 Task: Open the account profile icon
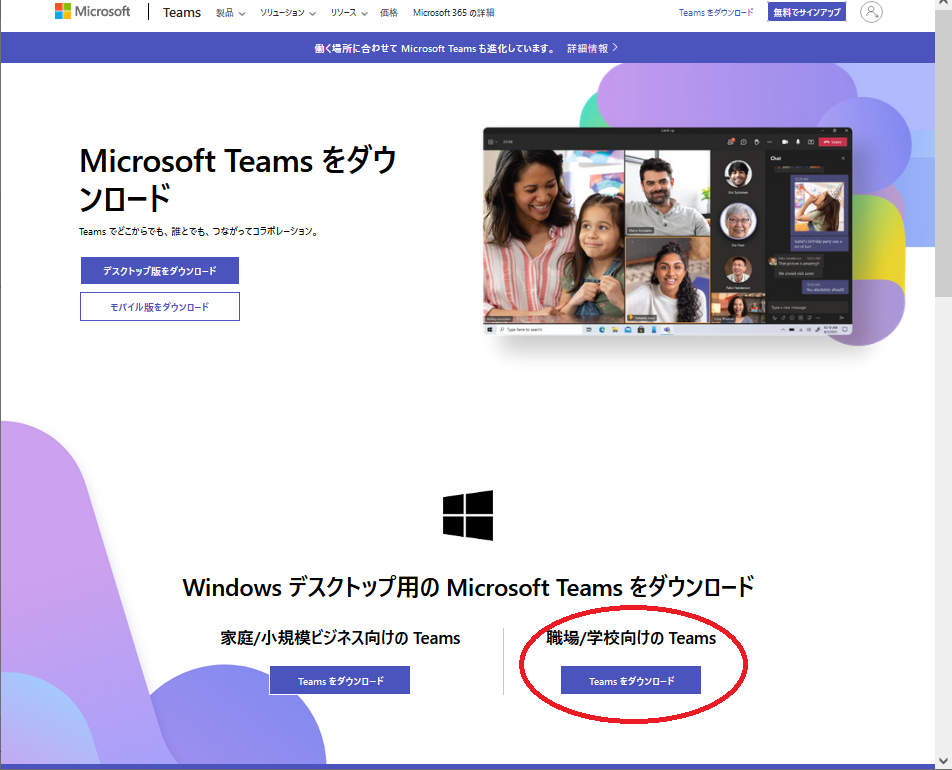click(x=871, y=12)
